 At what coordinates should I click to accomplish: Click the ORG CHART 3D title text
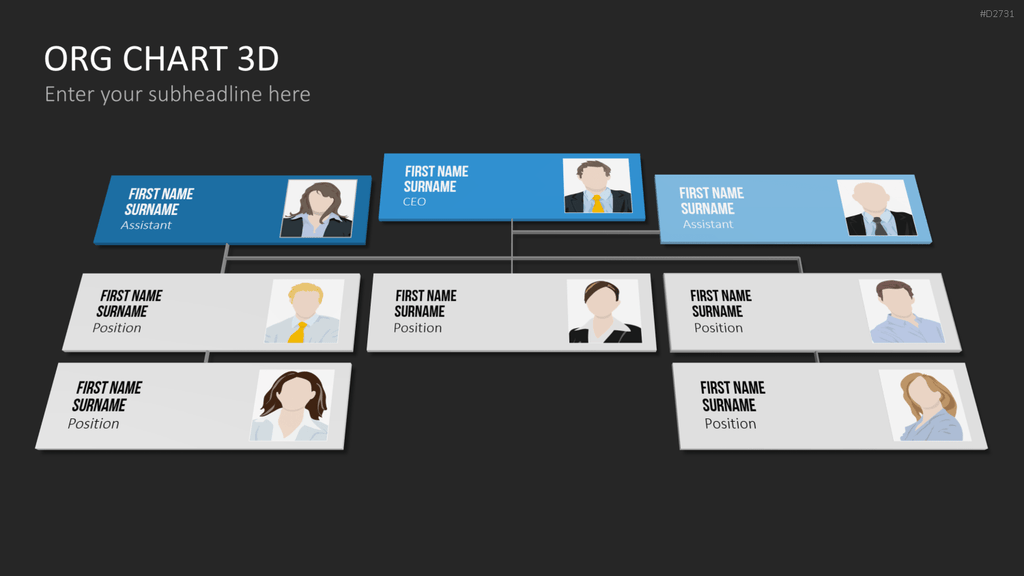pyautogui.click(x=161, y=59)
